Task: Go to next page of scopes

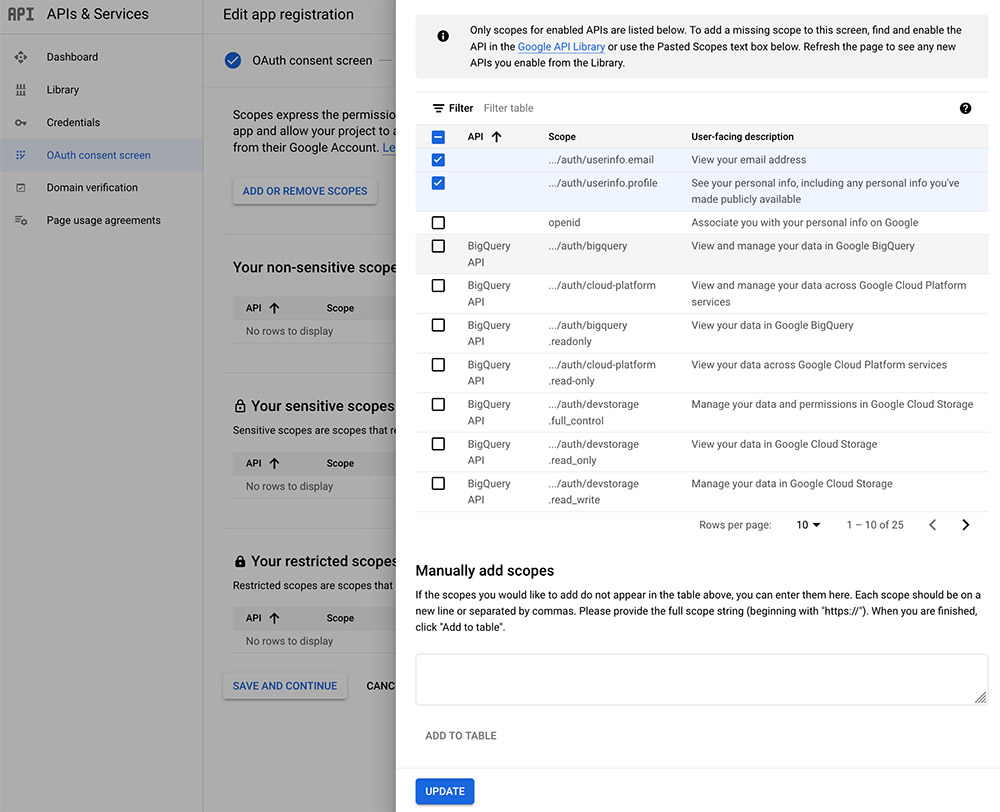Action: point(965,525)
